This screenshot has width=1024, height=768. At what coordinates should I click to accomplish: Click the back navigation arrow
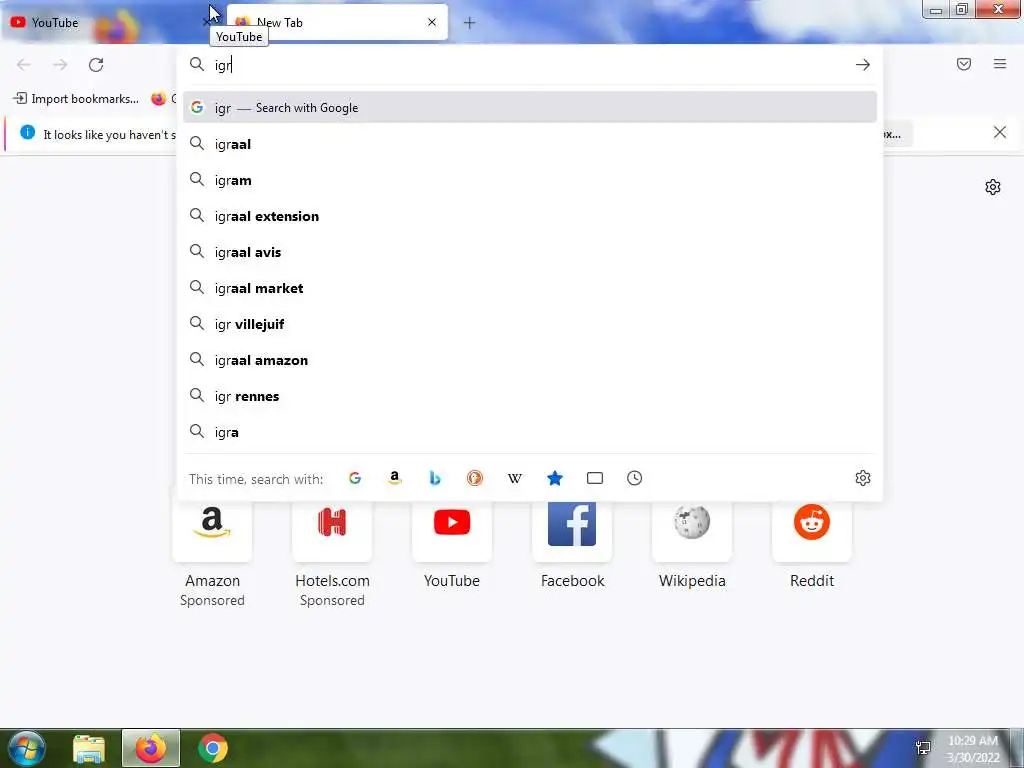pyautogui.click(x=24, y=65)
